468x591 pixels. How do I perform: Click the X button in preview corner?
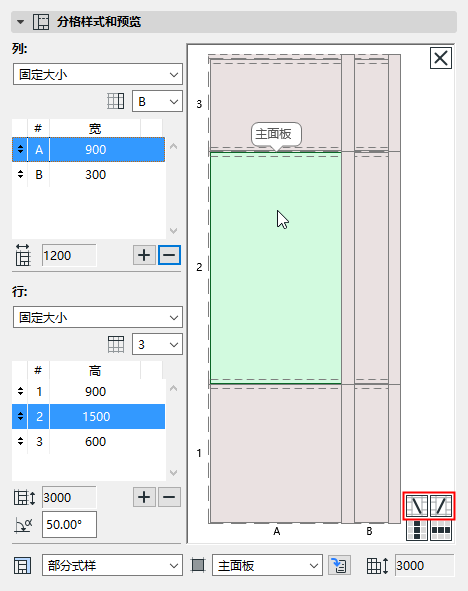[x=440, y=58]
